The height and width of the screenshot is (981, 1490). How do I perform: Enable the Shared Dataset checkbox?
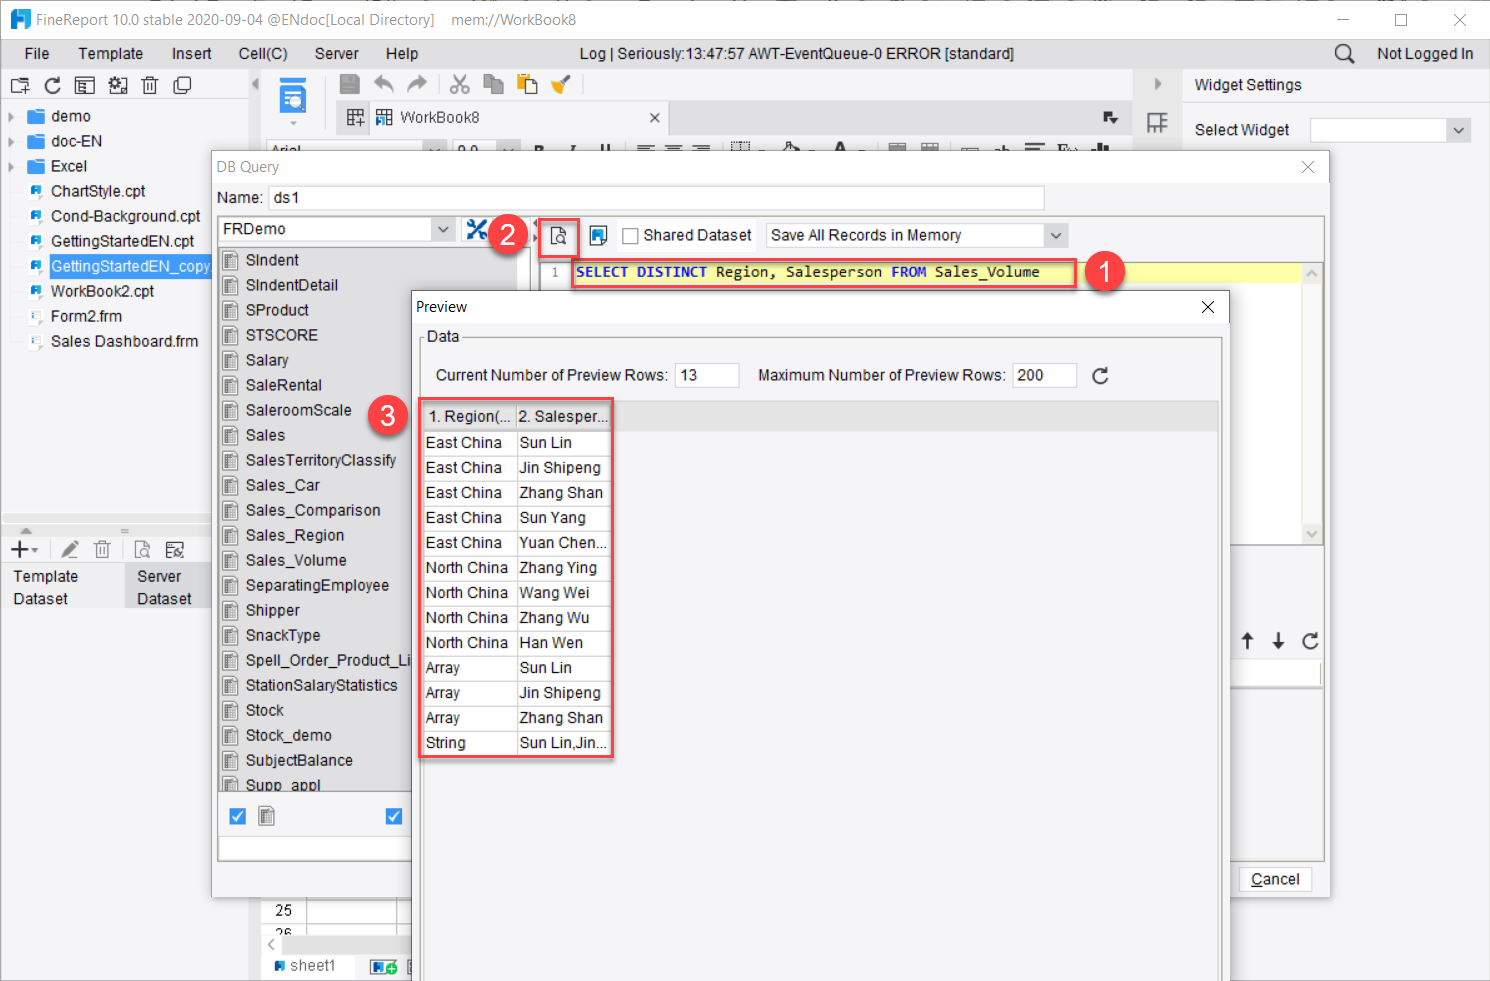630,235
